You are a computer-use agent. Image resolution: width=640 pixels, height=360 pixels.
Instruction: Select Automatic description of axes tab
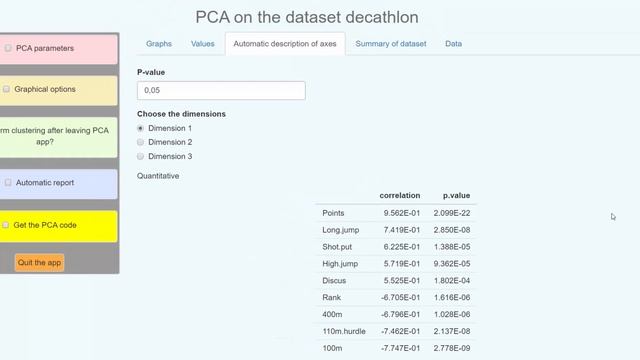point(285,44)
